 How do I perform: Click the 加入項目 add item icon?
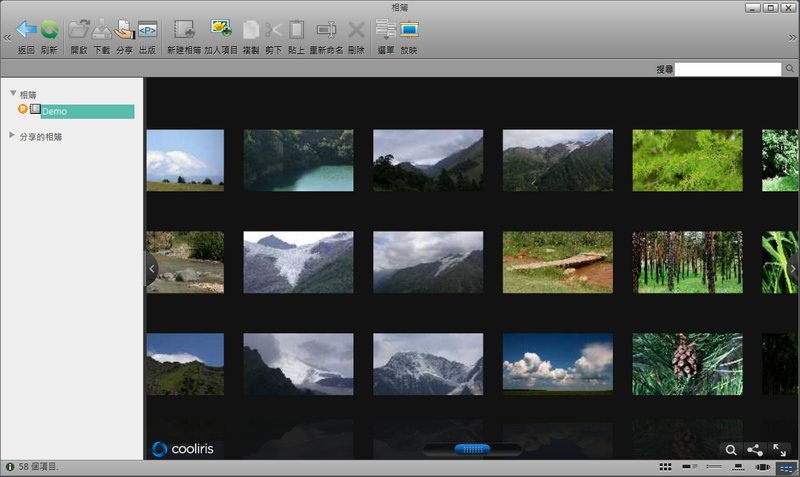pyautogui.click(x=221, y=30)
